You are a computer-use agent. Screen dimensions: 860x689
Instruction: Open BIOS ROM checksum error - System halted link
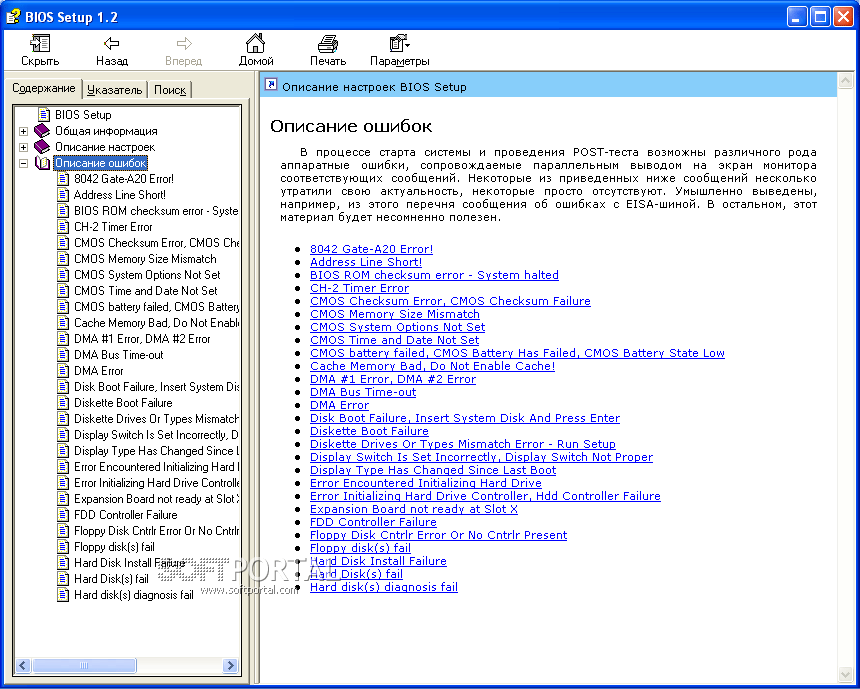click(434, 275)
